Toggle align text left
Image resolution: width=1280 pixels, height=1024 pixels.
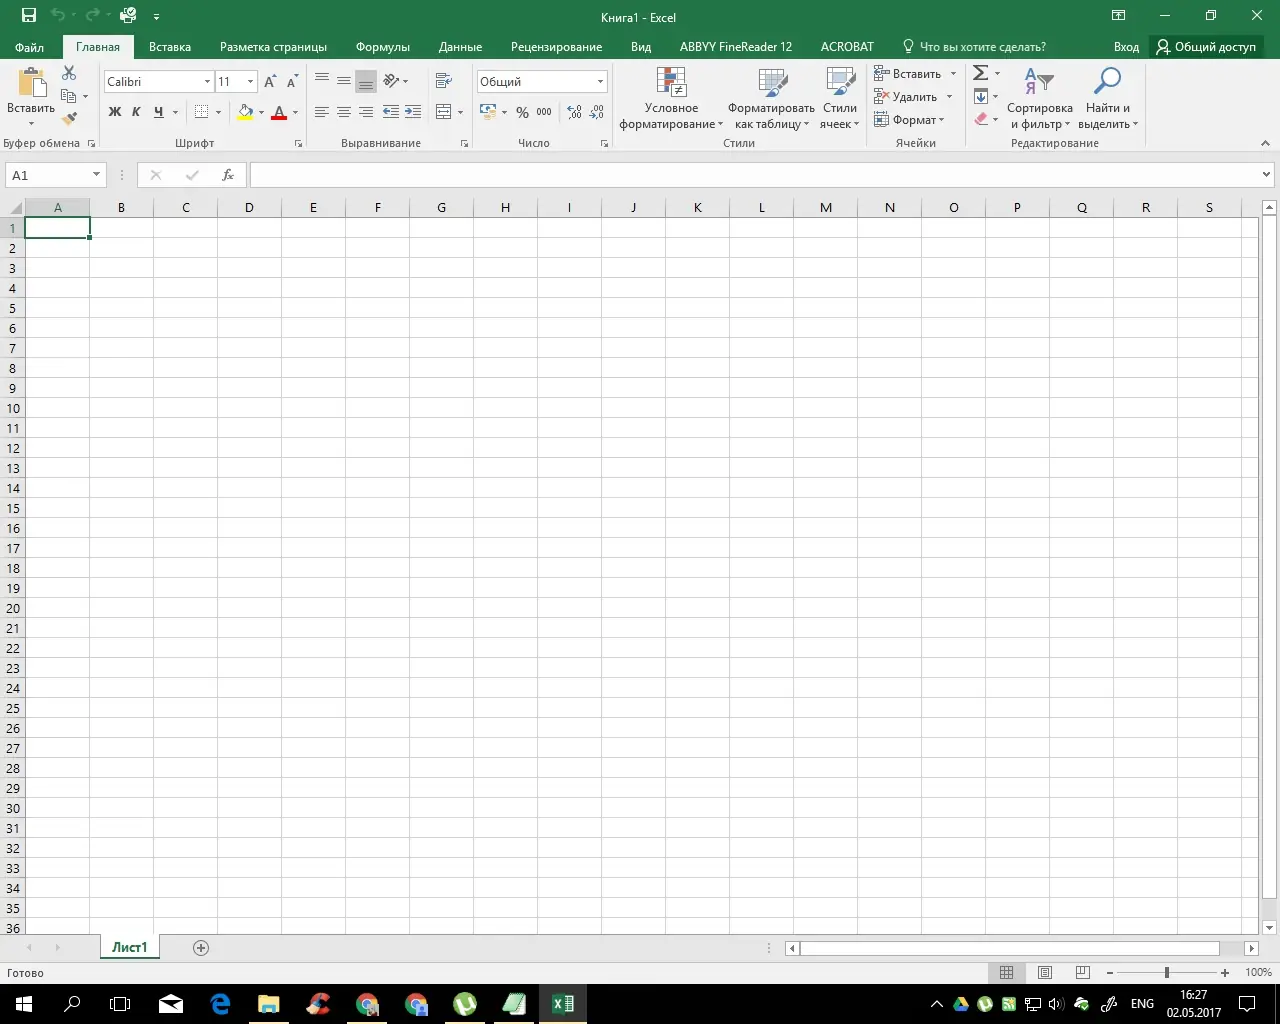point(322,112)
